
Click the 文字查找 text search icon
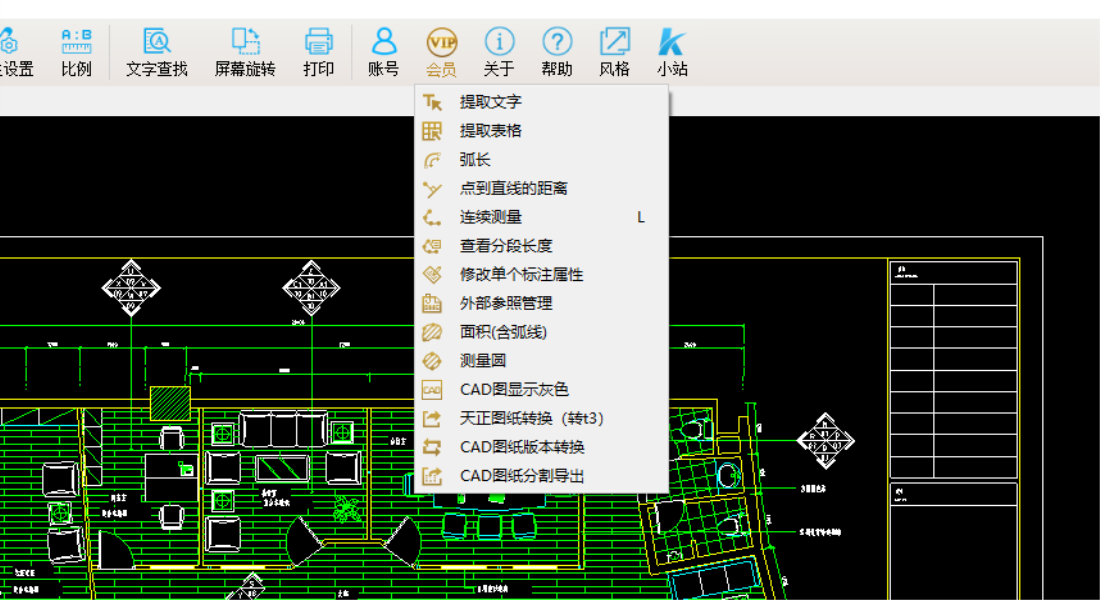pyautogui.click(x=157, y=42)
